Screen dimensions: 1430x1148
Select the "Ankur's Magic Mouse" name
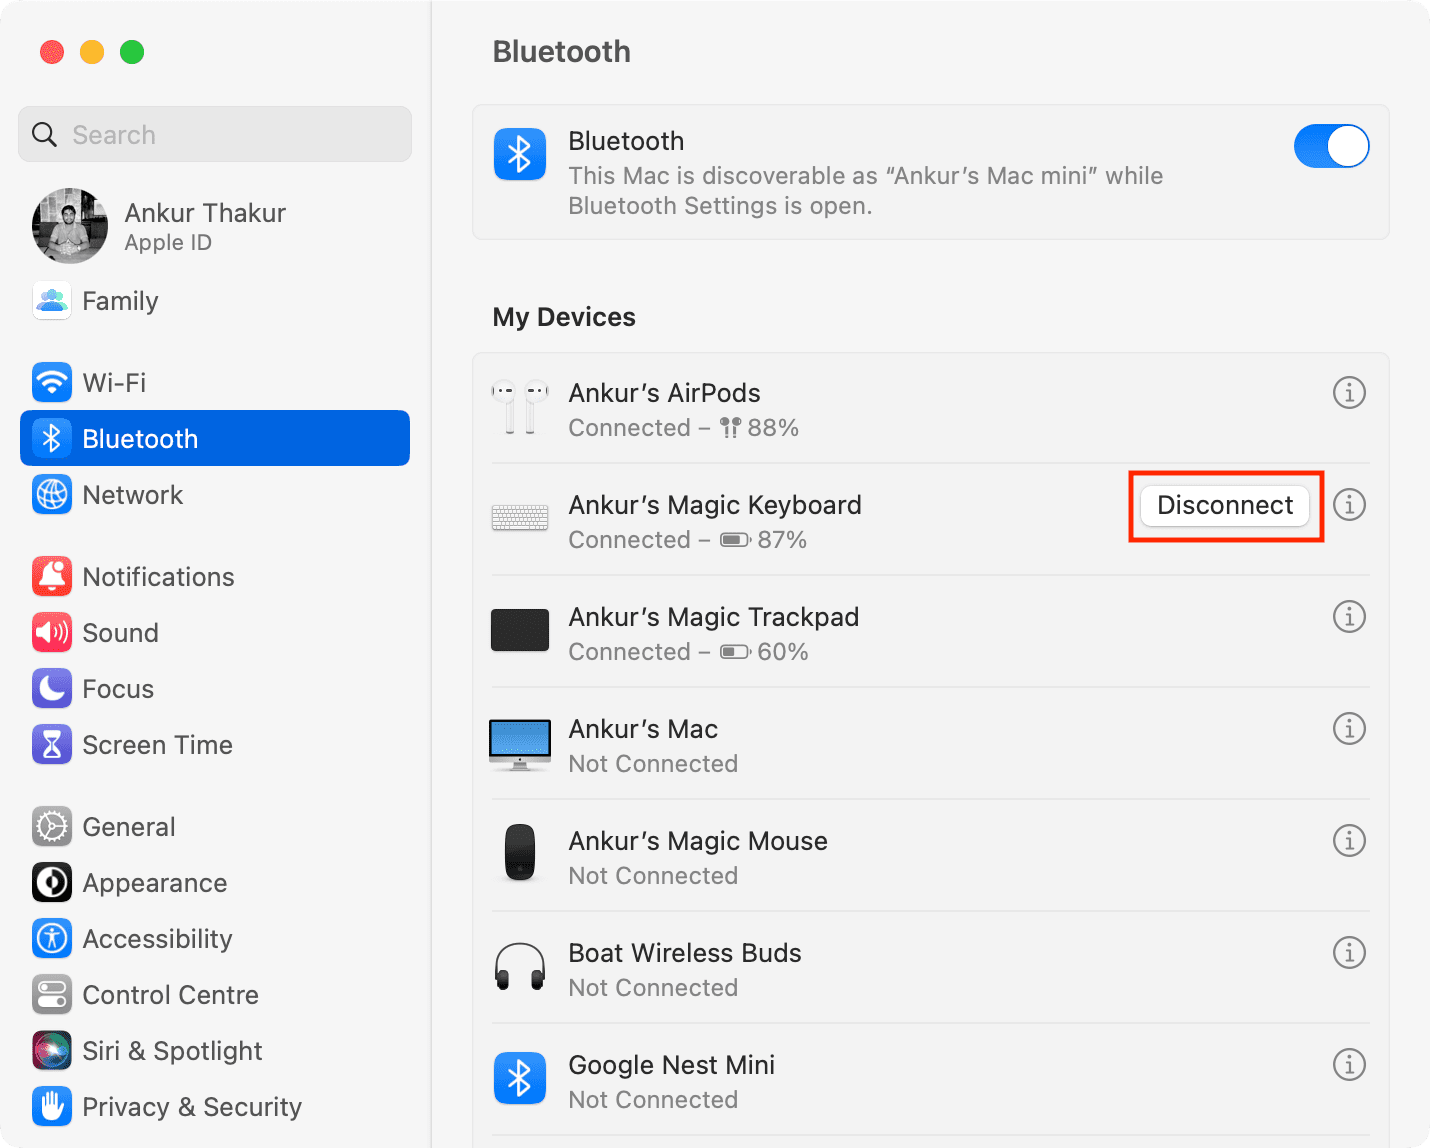pos(698,841)
